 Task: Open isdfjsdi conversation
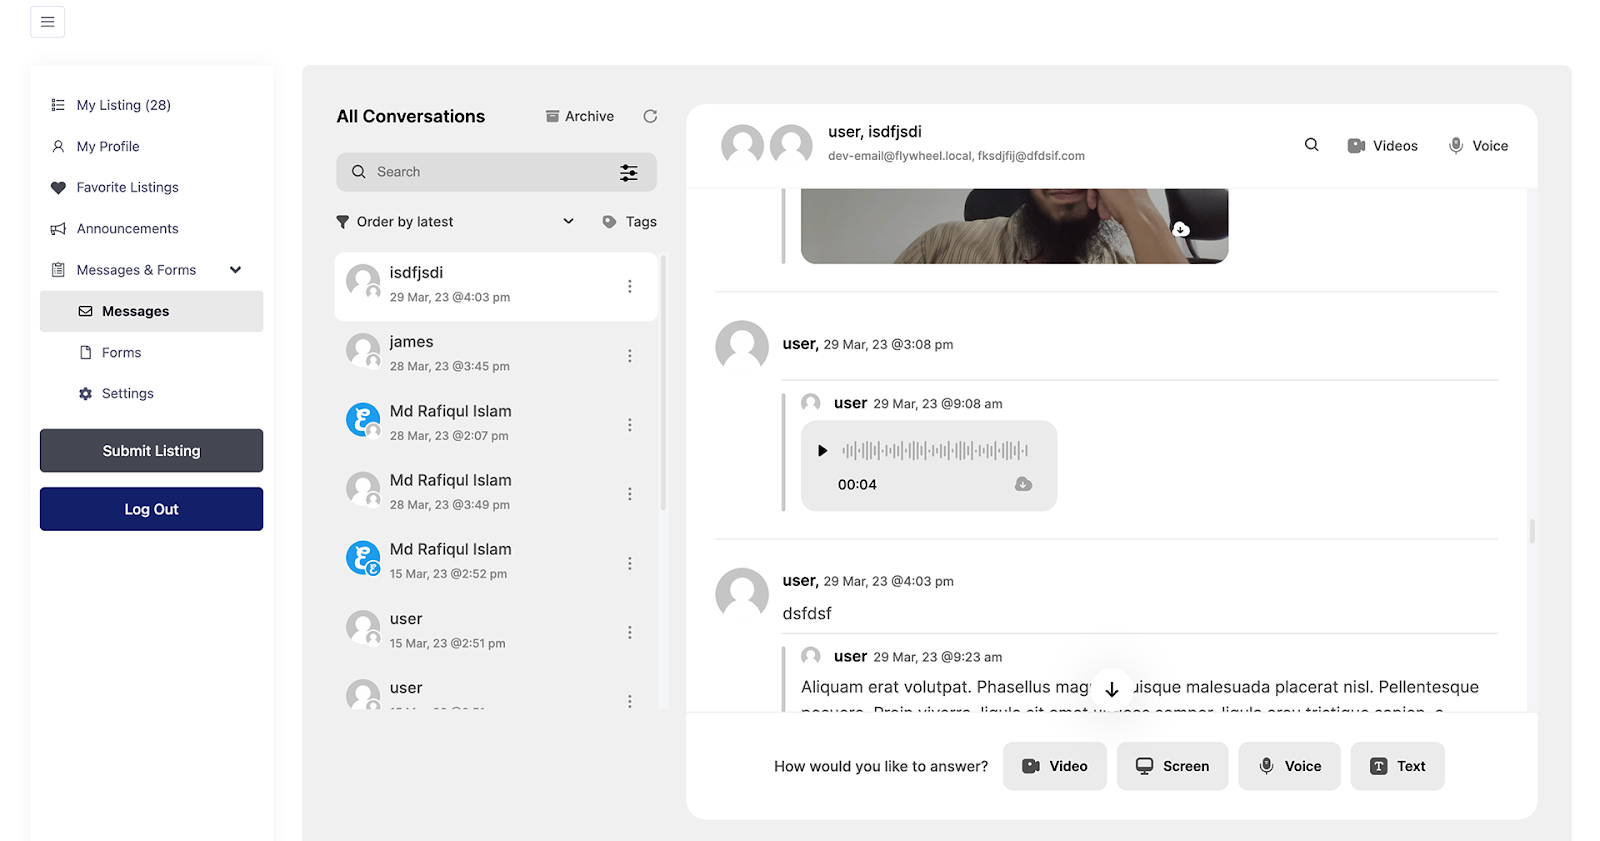[x=496, y=286]
